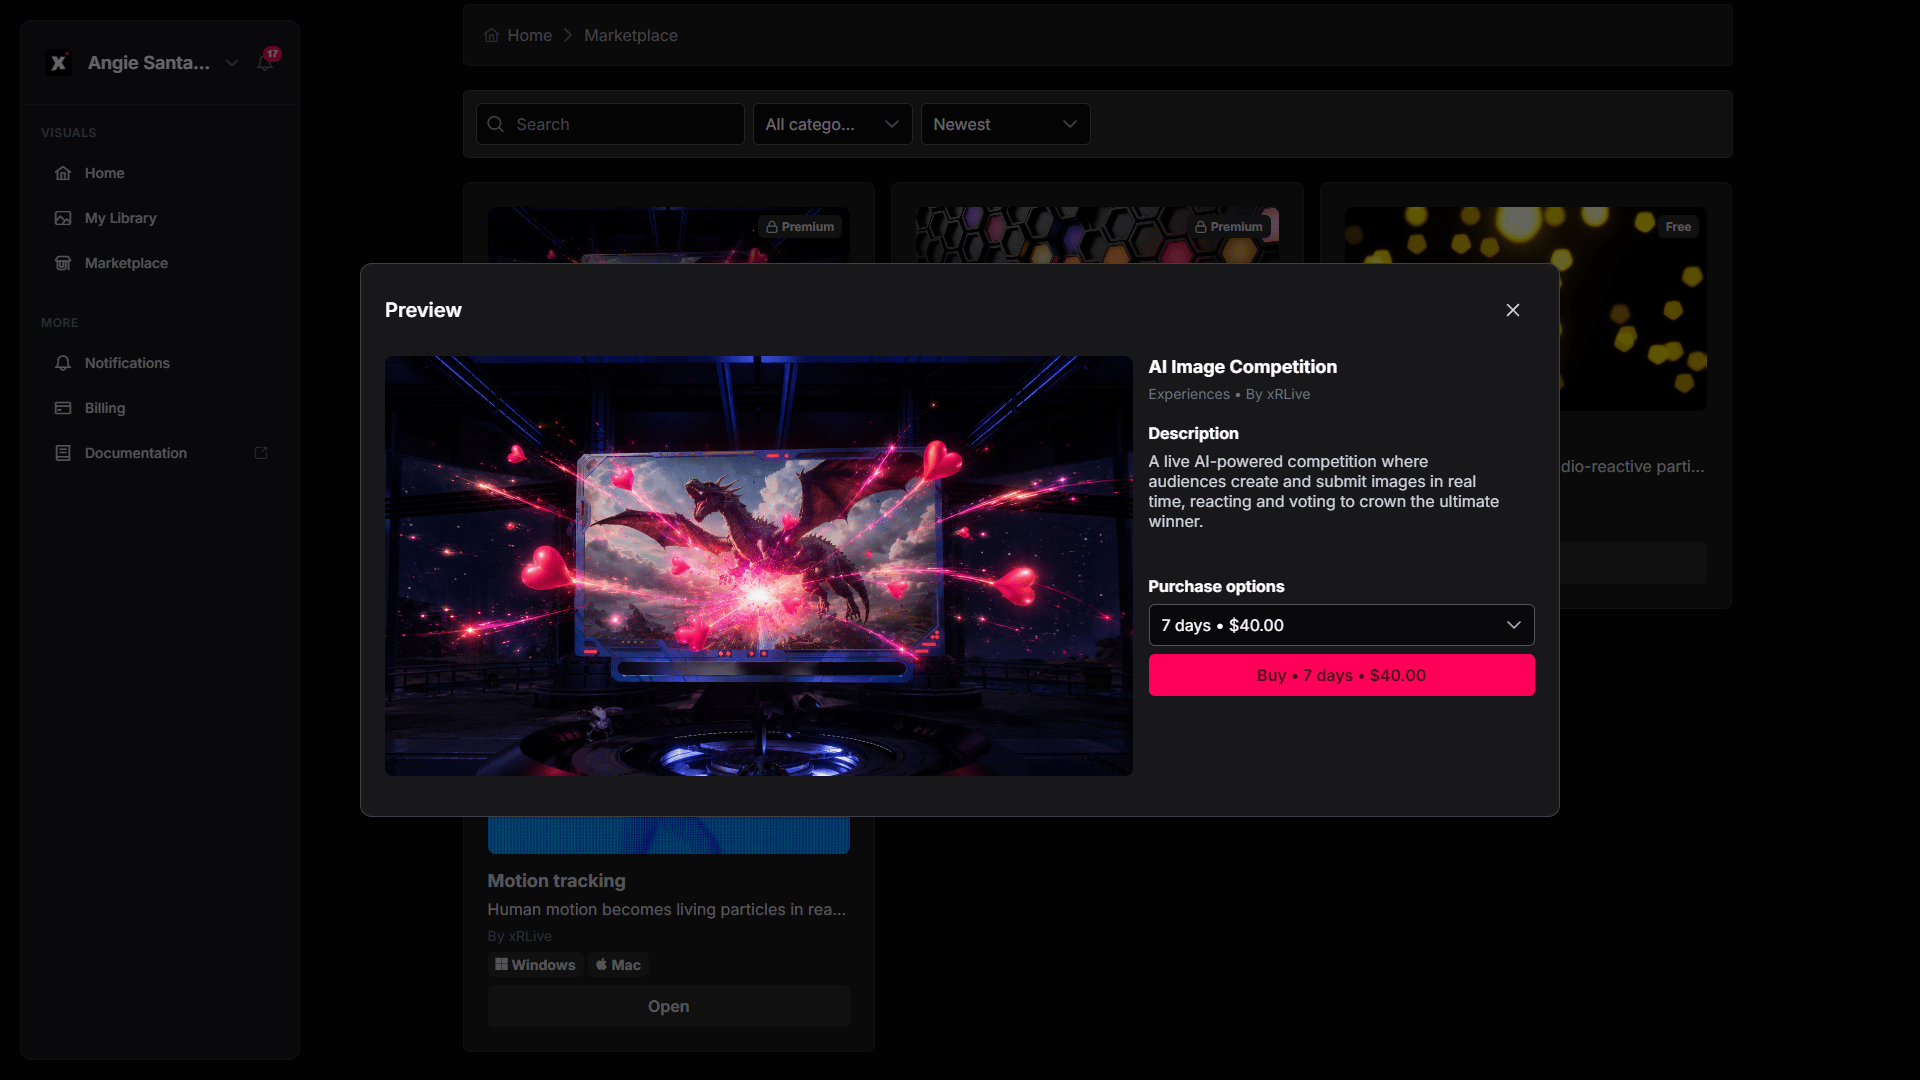Click the Premium badge on the first card

point(800,227)
